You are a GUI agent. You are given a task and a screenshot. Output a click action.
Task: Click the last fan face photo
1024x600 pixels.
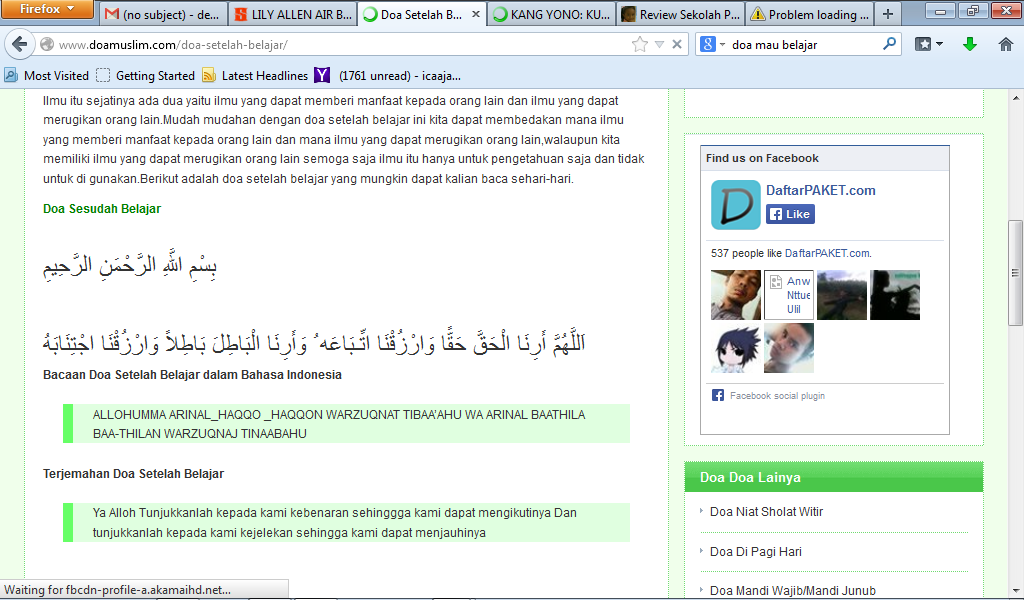789,348
